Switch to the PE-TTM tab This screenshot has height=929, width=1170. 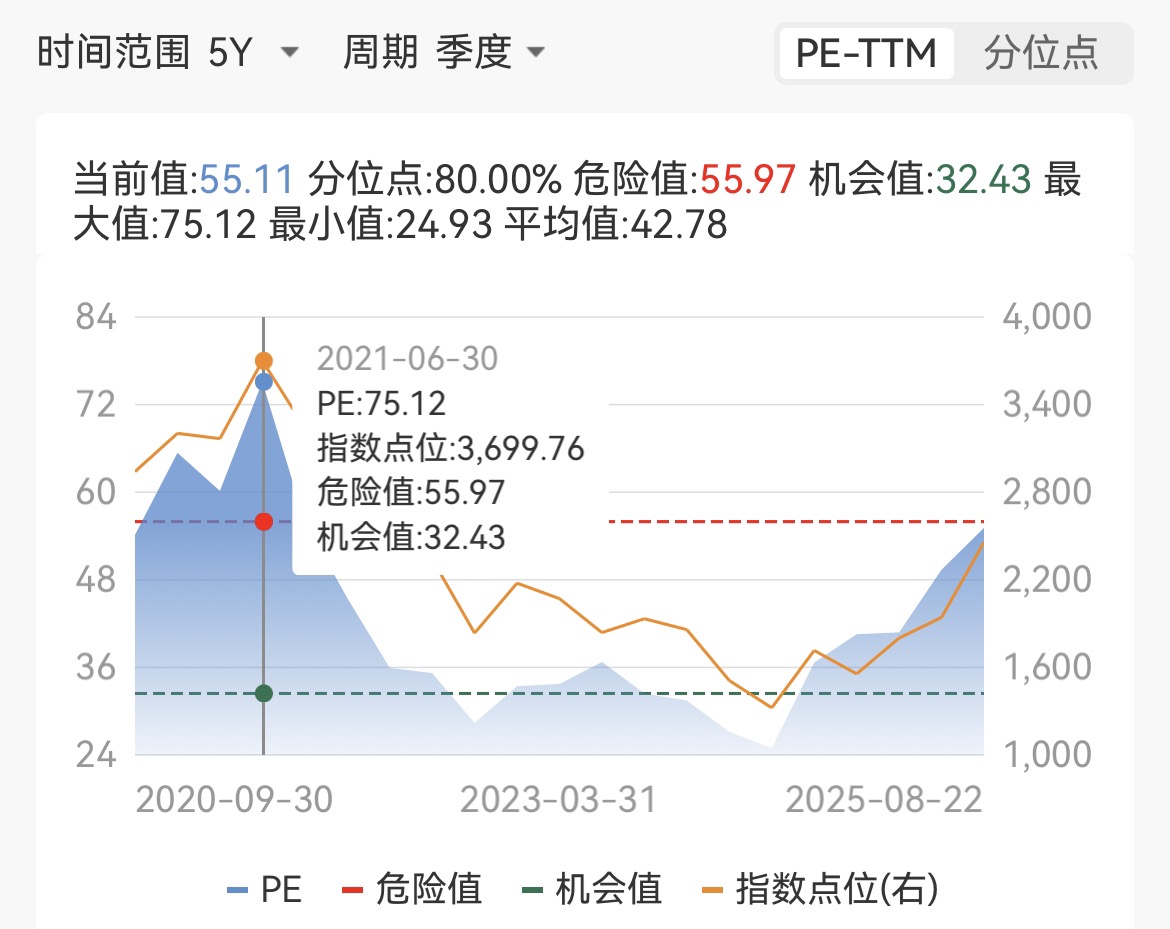coord(866,53)
